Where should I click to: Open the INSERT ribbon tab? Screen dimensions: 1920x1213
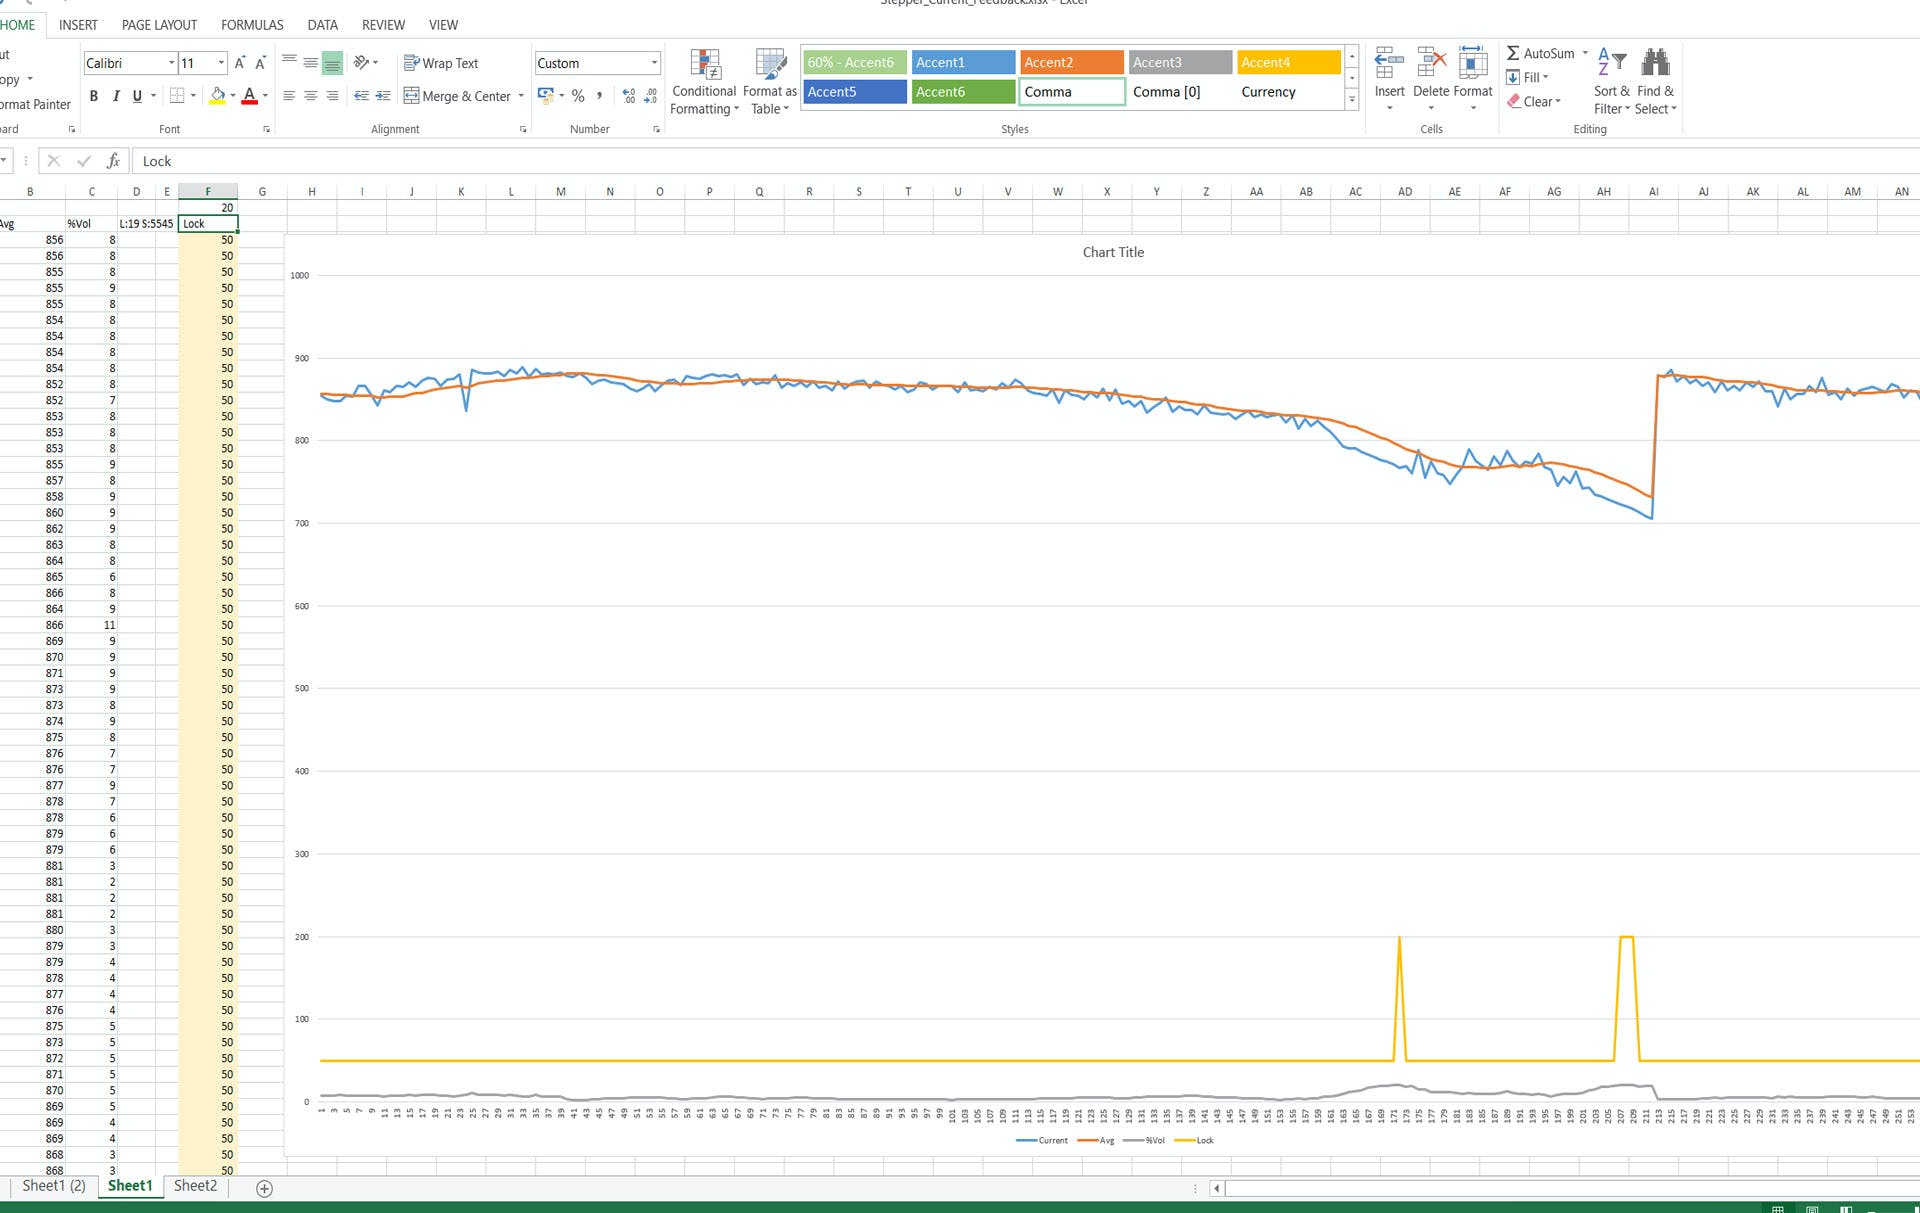click(78, 24)
